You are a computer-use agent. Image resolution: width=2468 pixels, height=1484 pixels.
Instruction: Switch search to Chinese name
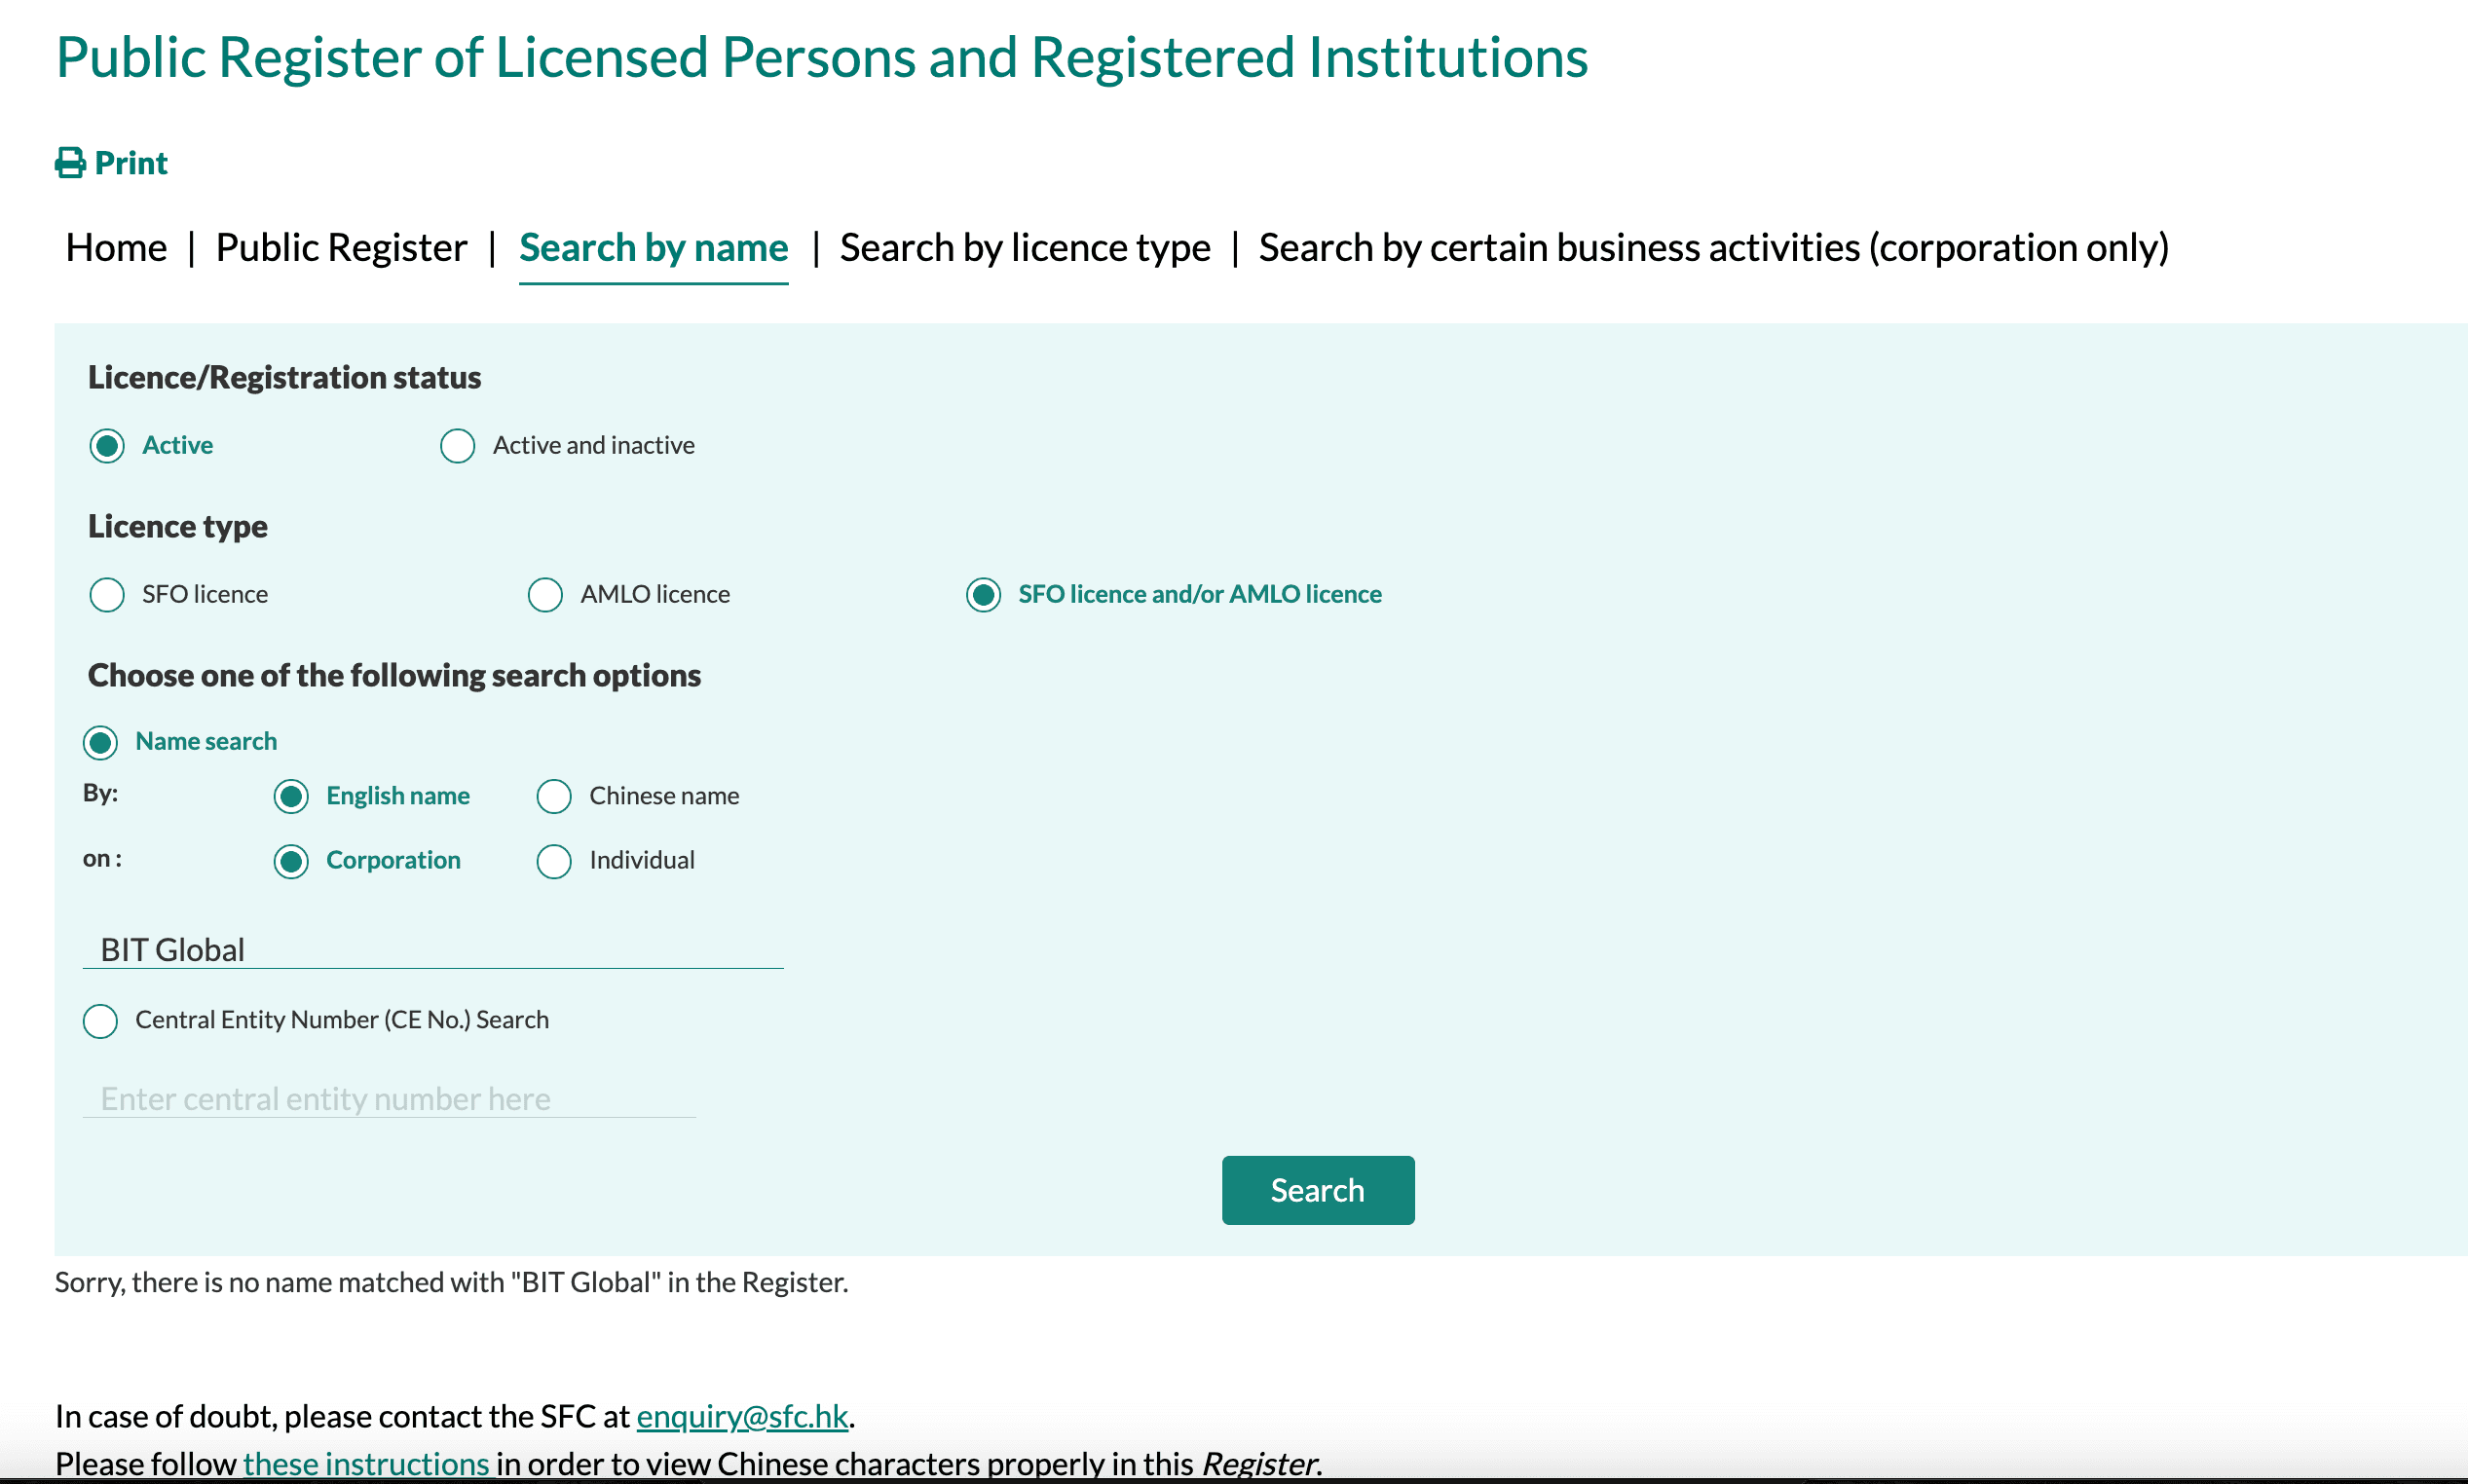pos(554,797)
